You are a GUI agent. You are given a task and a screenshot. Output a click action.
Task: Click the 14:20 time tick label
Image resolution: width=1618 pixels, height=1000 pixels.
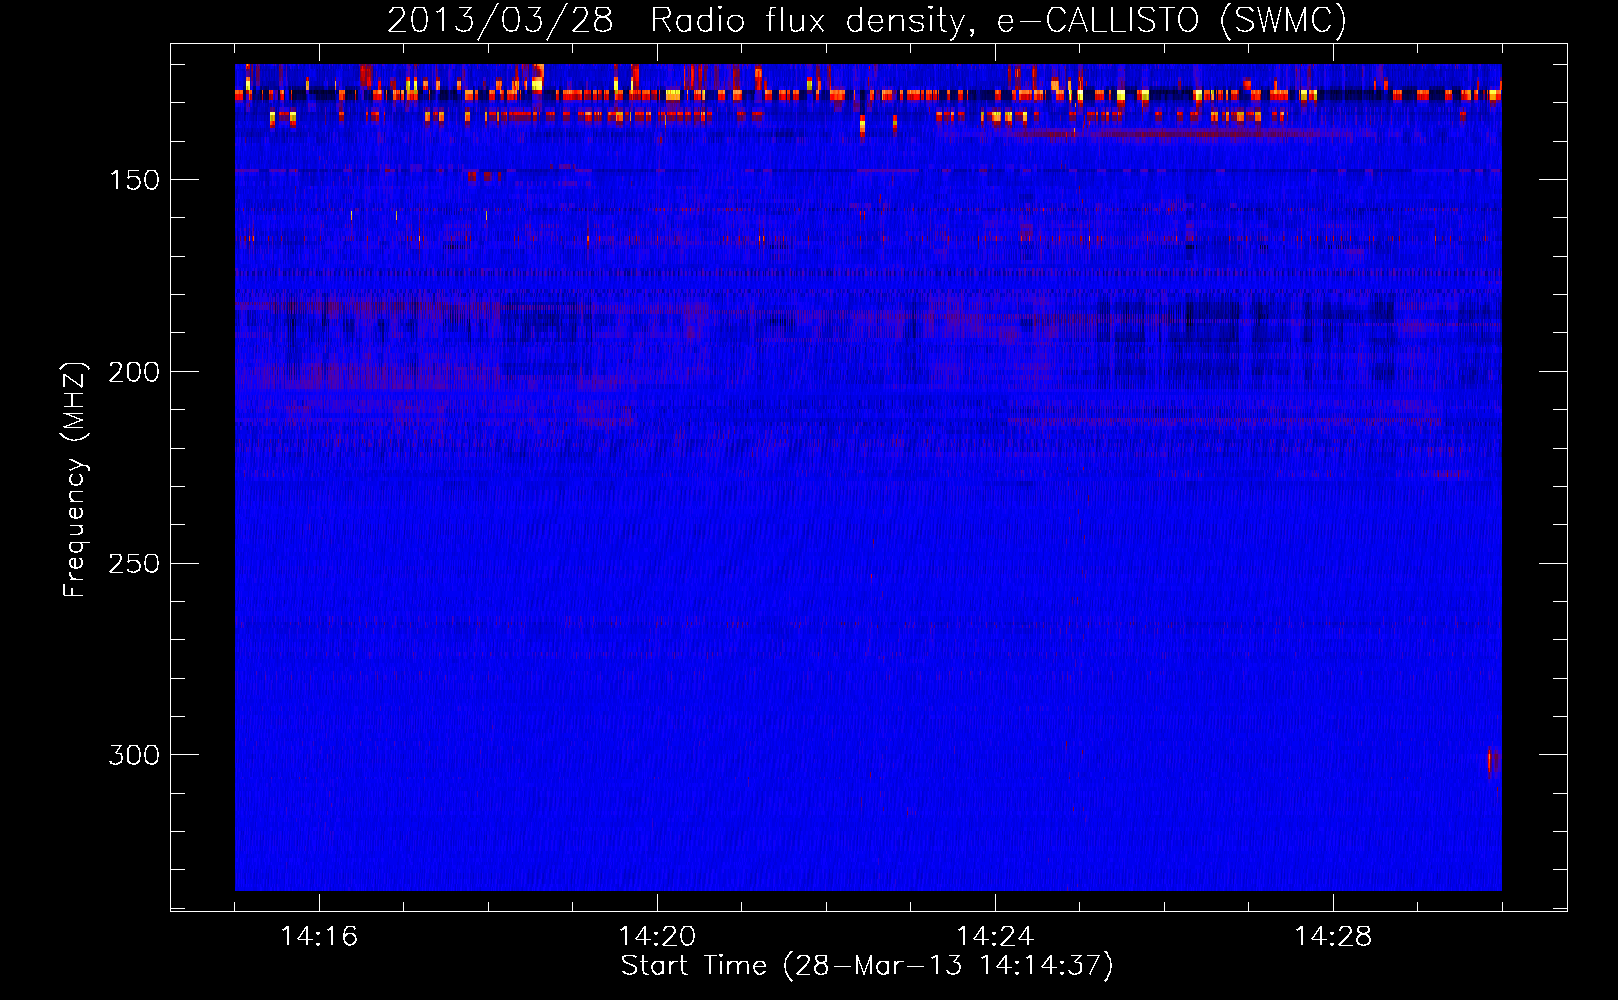[x=657, y=937]
